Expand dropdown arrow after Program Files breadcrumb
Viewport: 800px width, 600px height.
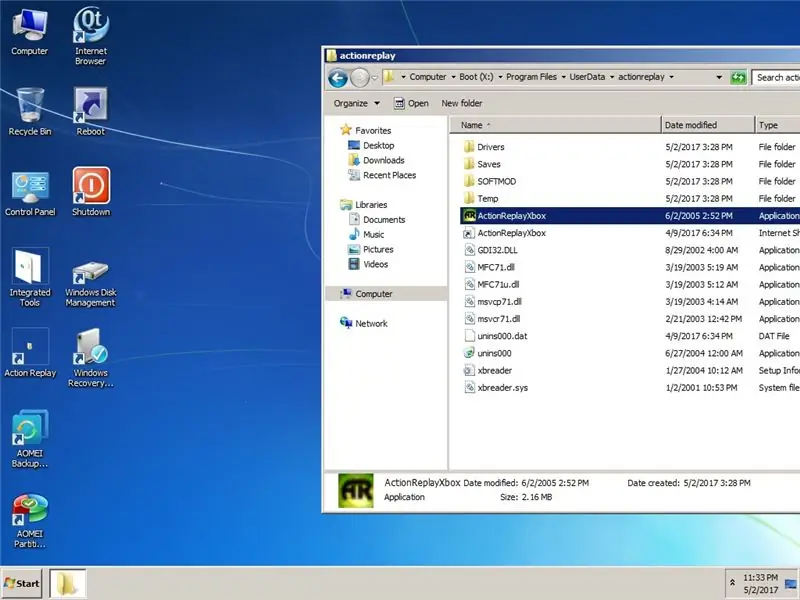563,77
